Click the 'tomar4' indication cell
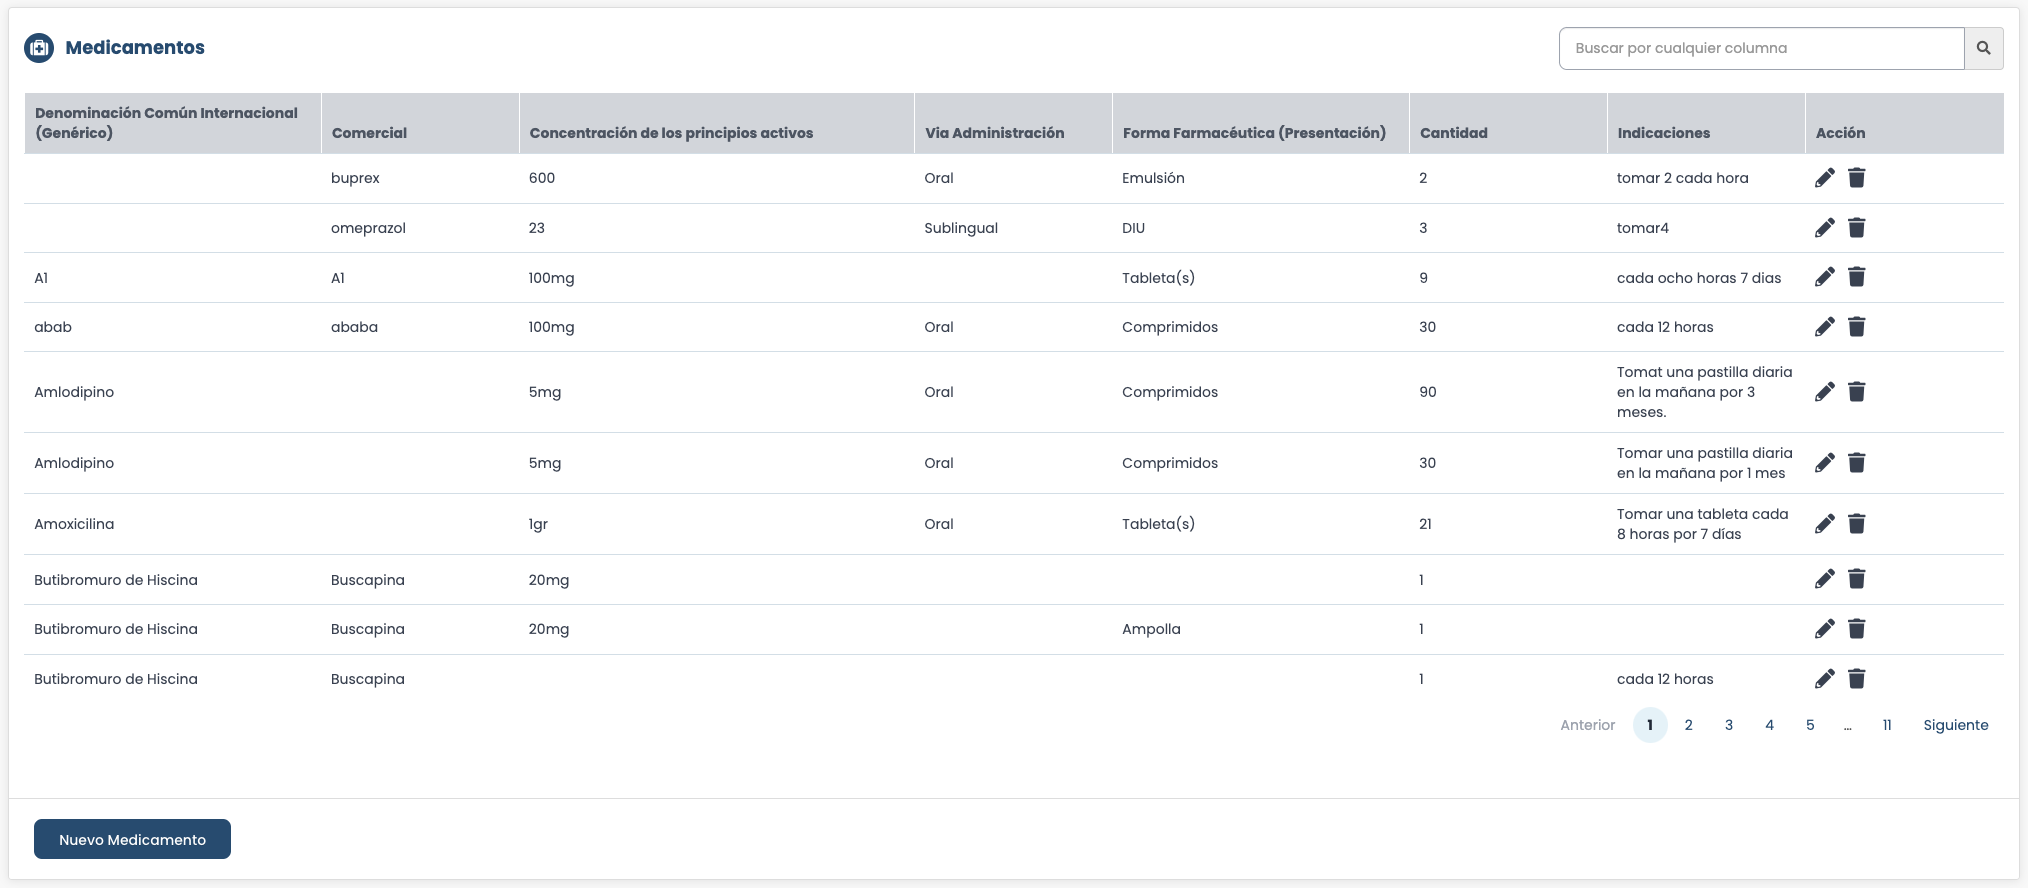This screenshot has height=888, width=2028. pyautogui.click(x=1643, y=228)
